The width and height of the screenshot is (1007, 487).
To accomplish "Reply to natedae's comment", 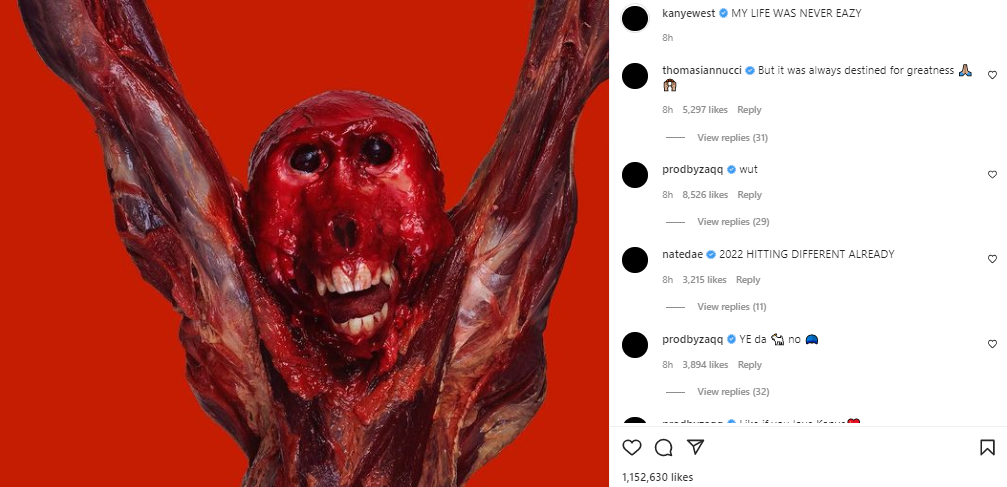I will 748,280.
